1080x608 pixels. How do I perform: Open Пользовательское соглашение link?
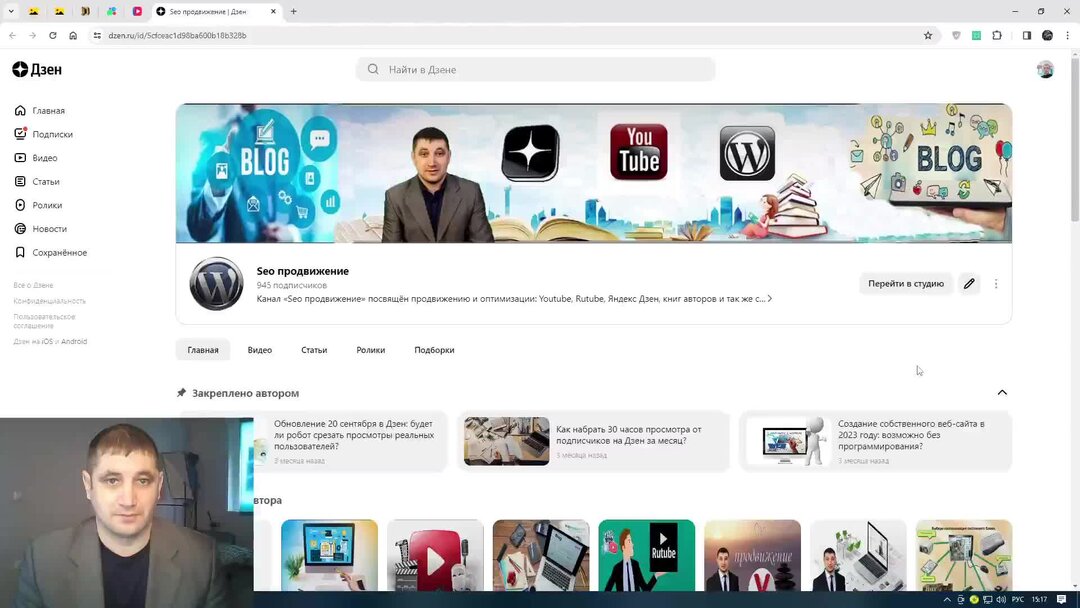coord(44,321)
